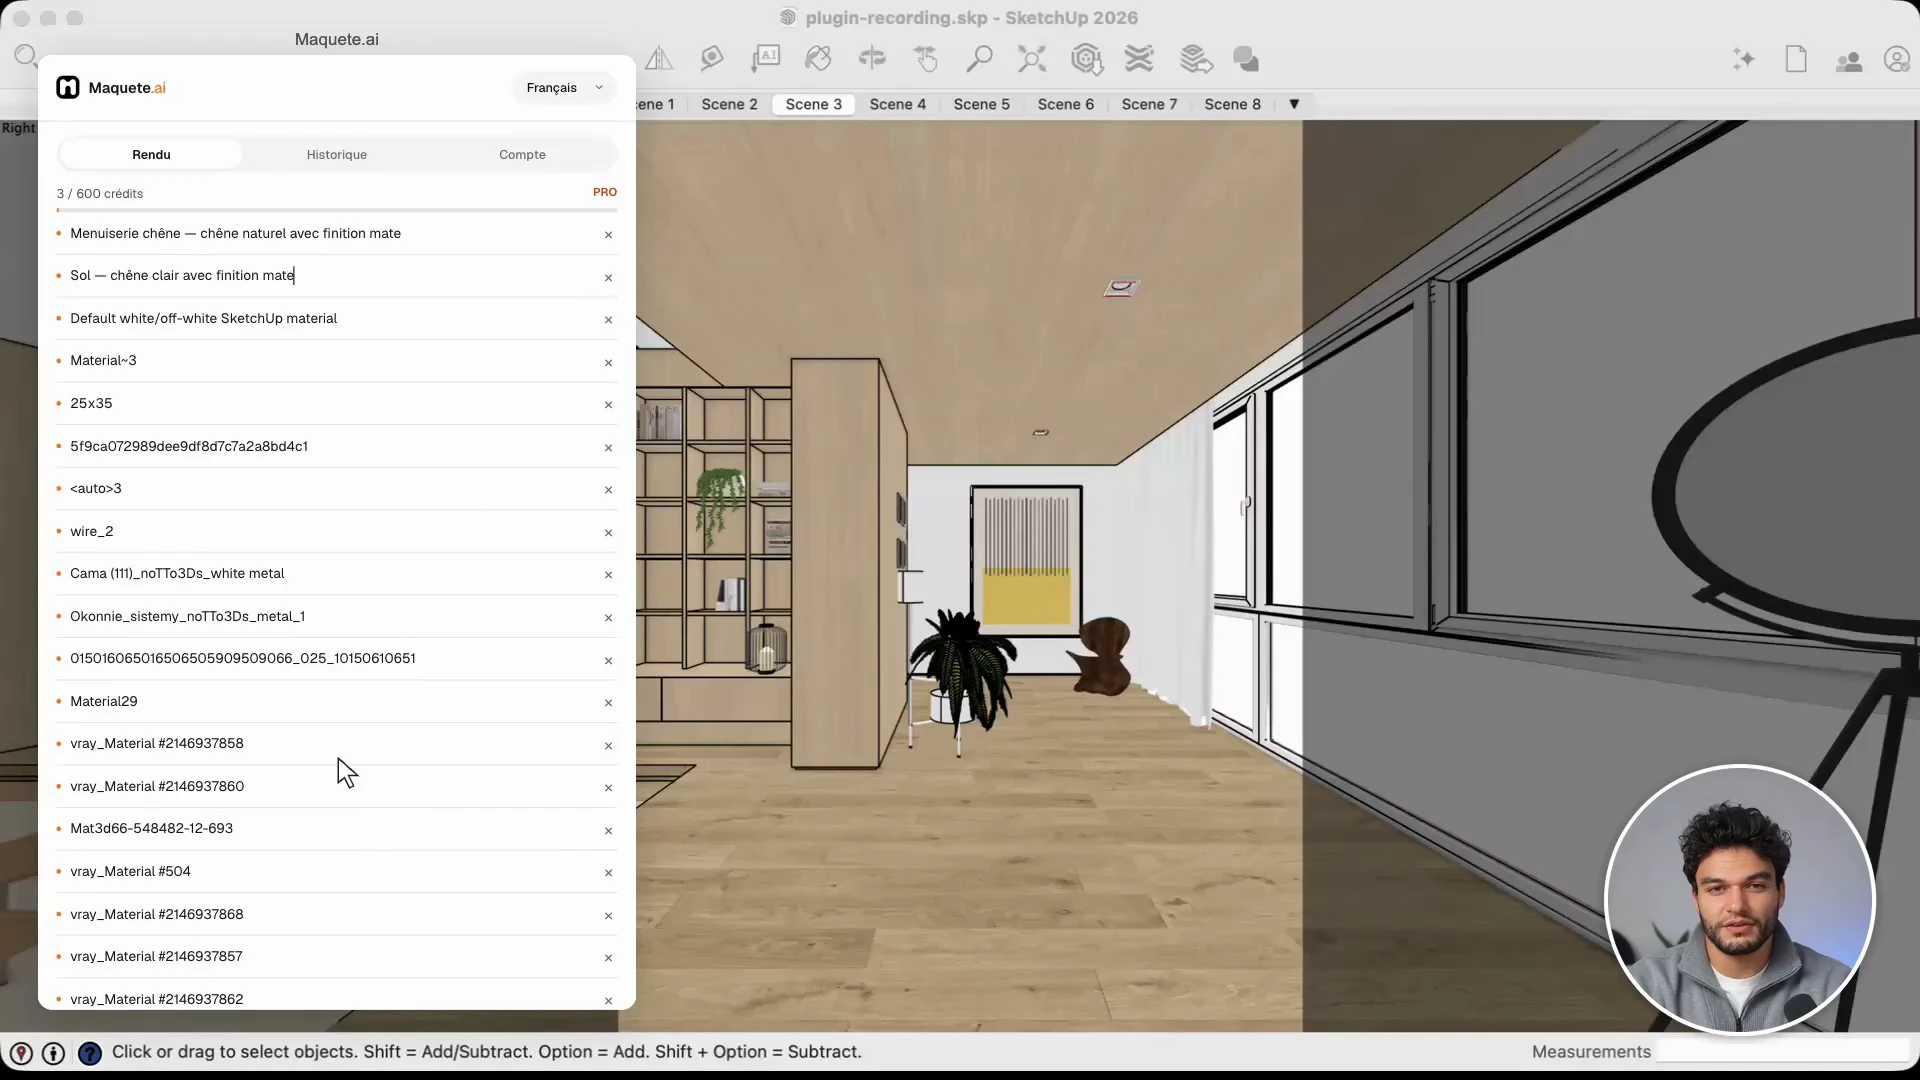Viewport: 1920px width, 1080px height.
Task: Remove the Menuiserie chêne material row
Action: tap(608, 235)
